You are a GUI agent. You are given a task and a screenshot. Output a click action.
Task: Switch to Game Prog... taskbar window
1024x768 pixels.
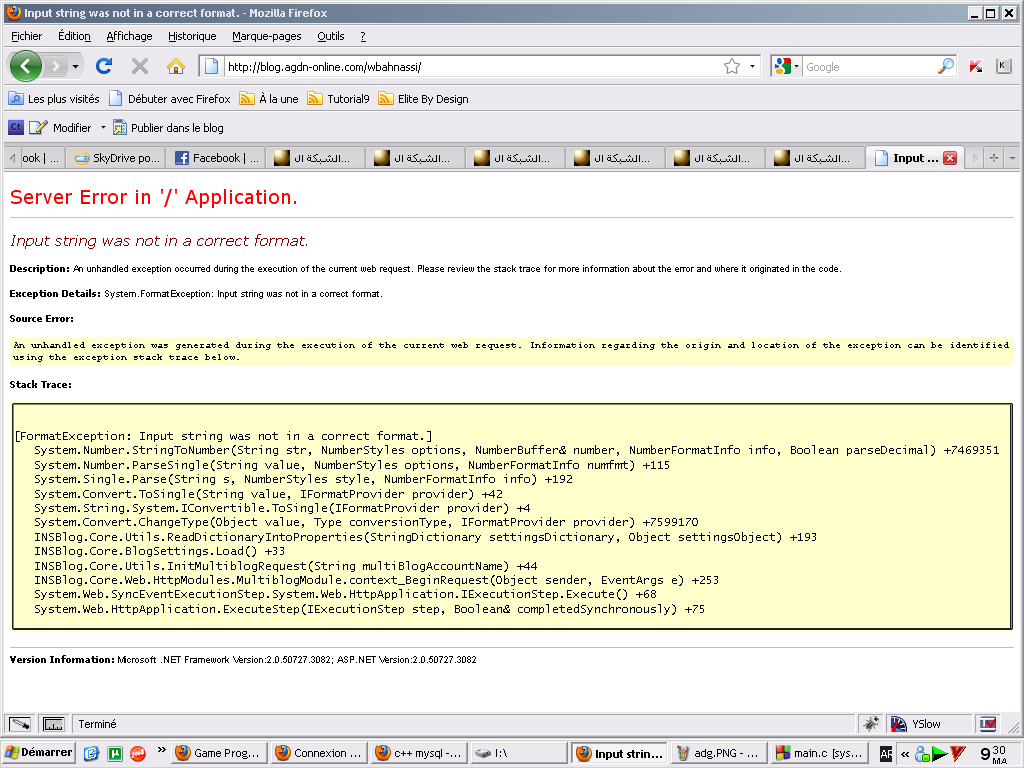pyautogui.click(x=221, y=753)
